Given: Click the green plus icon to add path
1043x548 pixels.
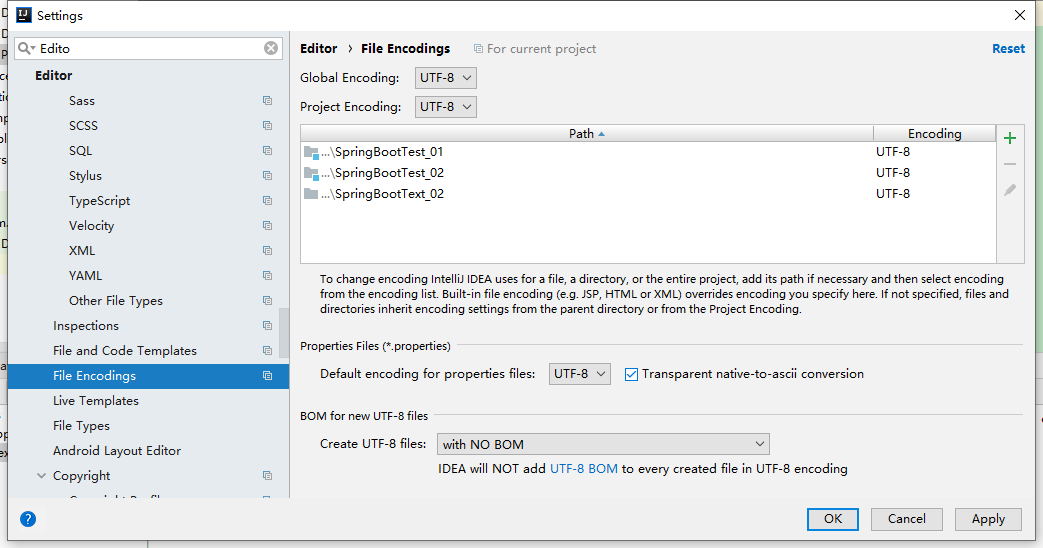Looking at the screenshot, I should pos(1010,138).
